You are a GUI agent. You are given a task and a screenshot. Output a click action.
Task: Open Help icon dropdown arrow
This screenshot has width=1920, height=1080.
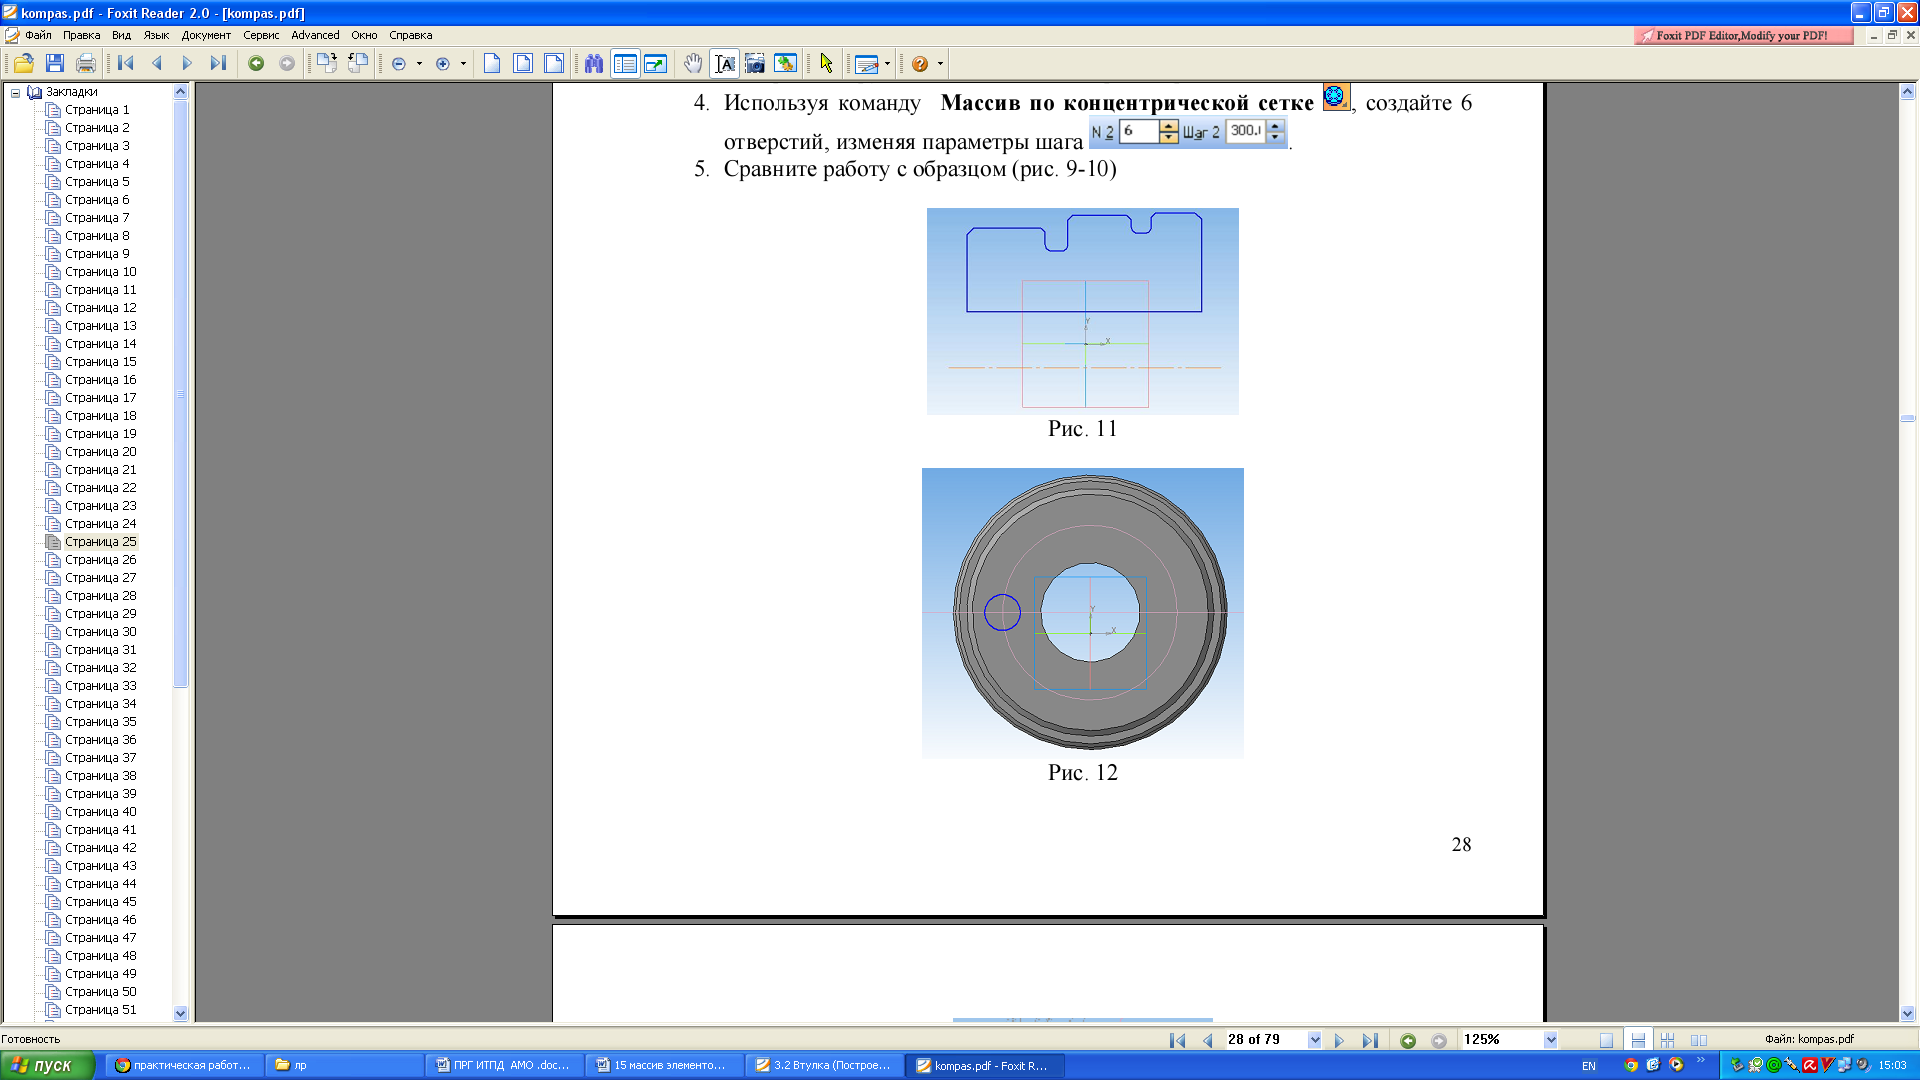coord(940,64)
